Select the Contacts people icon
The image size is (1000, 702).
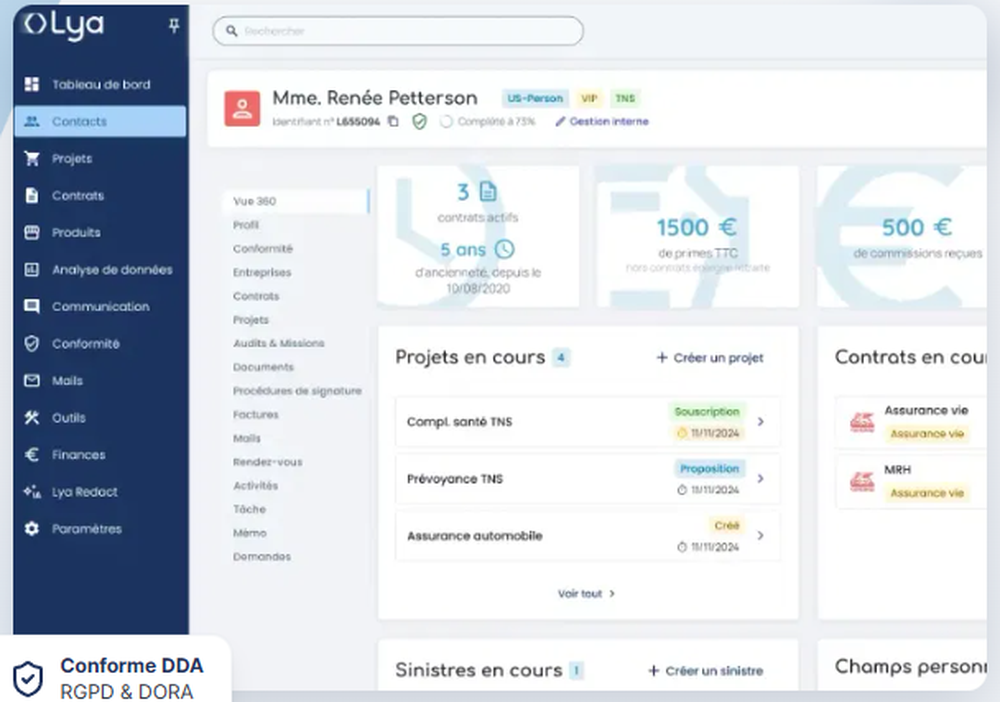(32, 121)
